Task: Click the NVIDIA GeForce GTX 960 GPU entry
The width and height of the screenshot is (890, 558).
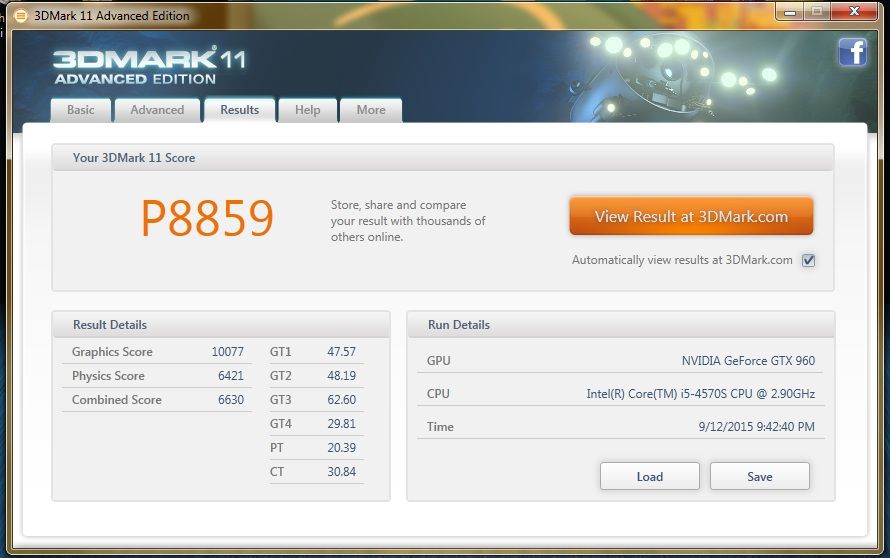Action: point(748,360)
